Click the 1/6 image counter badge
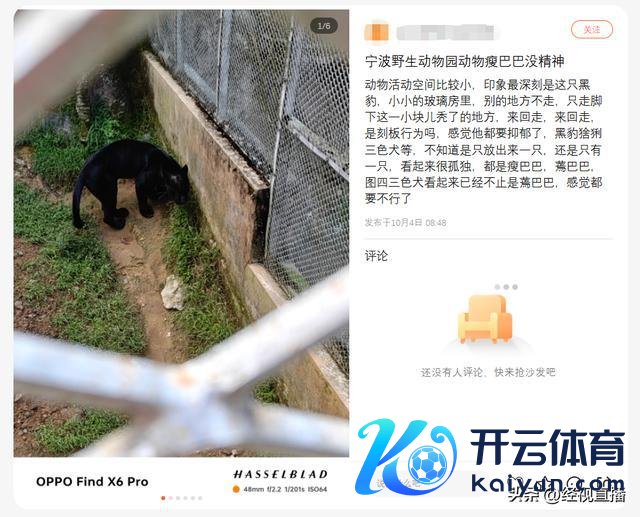 click(x=324, y=26)
